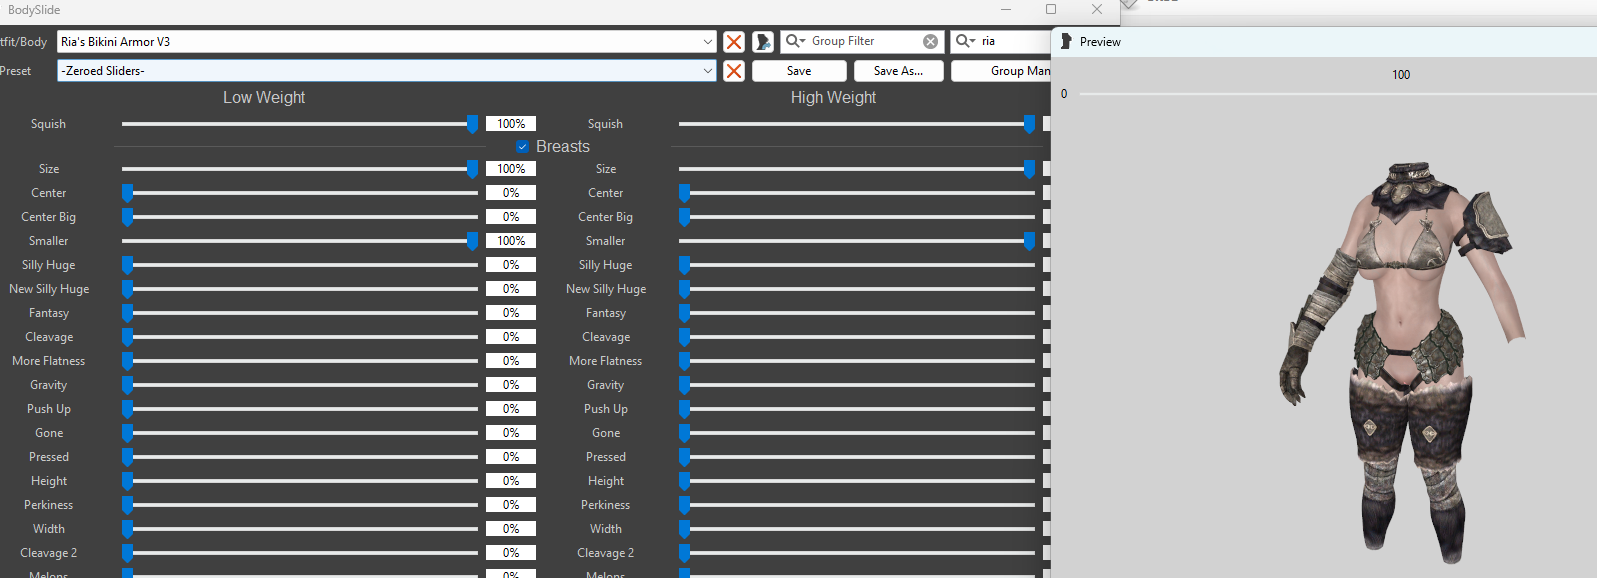
Task: Delete the outfit project with the red X beside Ria's Bikini Armor V3
Action: [734, 42]
